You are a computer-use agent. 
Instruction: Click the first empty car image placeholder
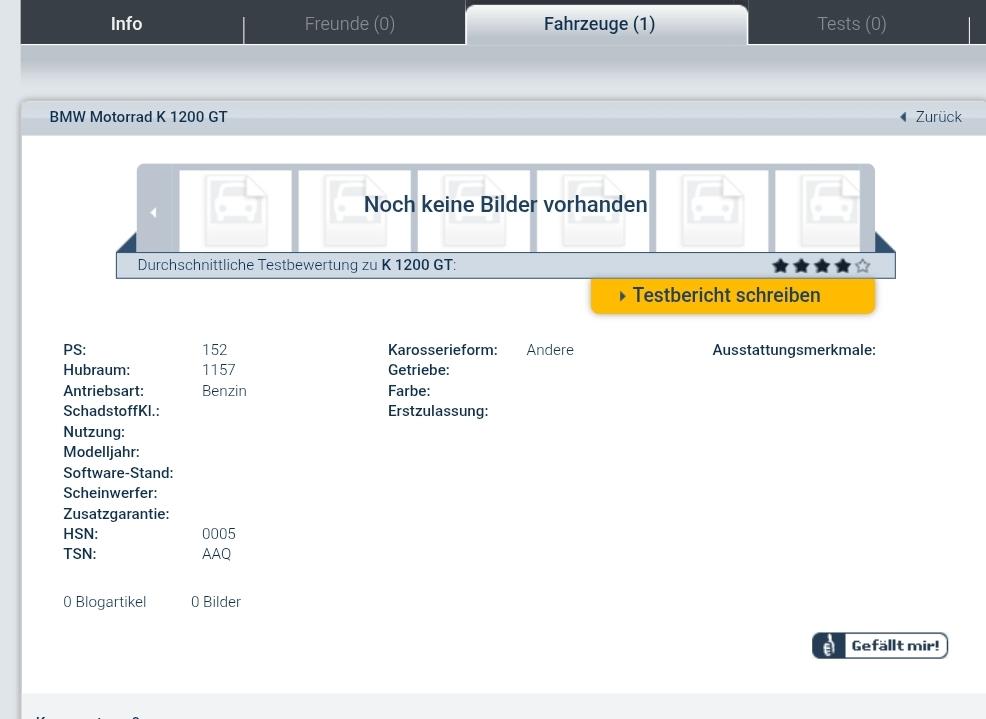[x=236, y=211]
